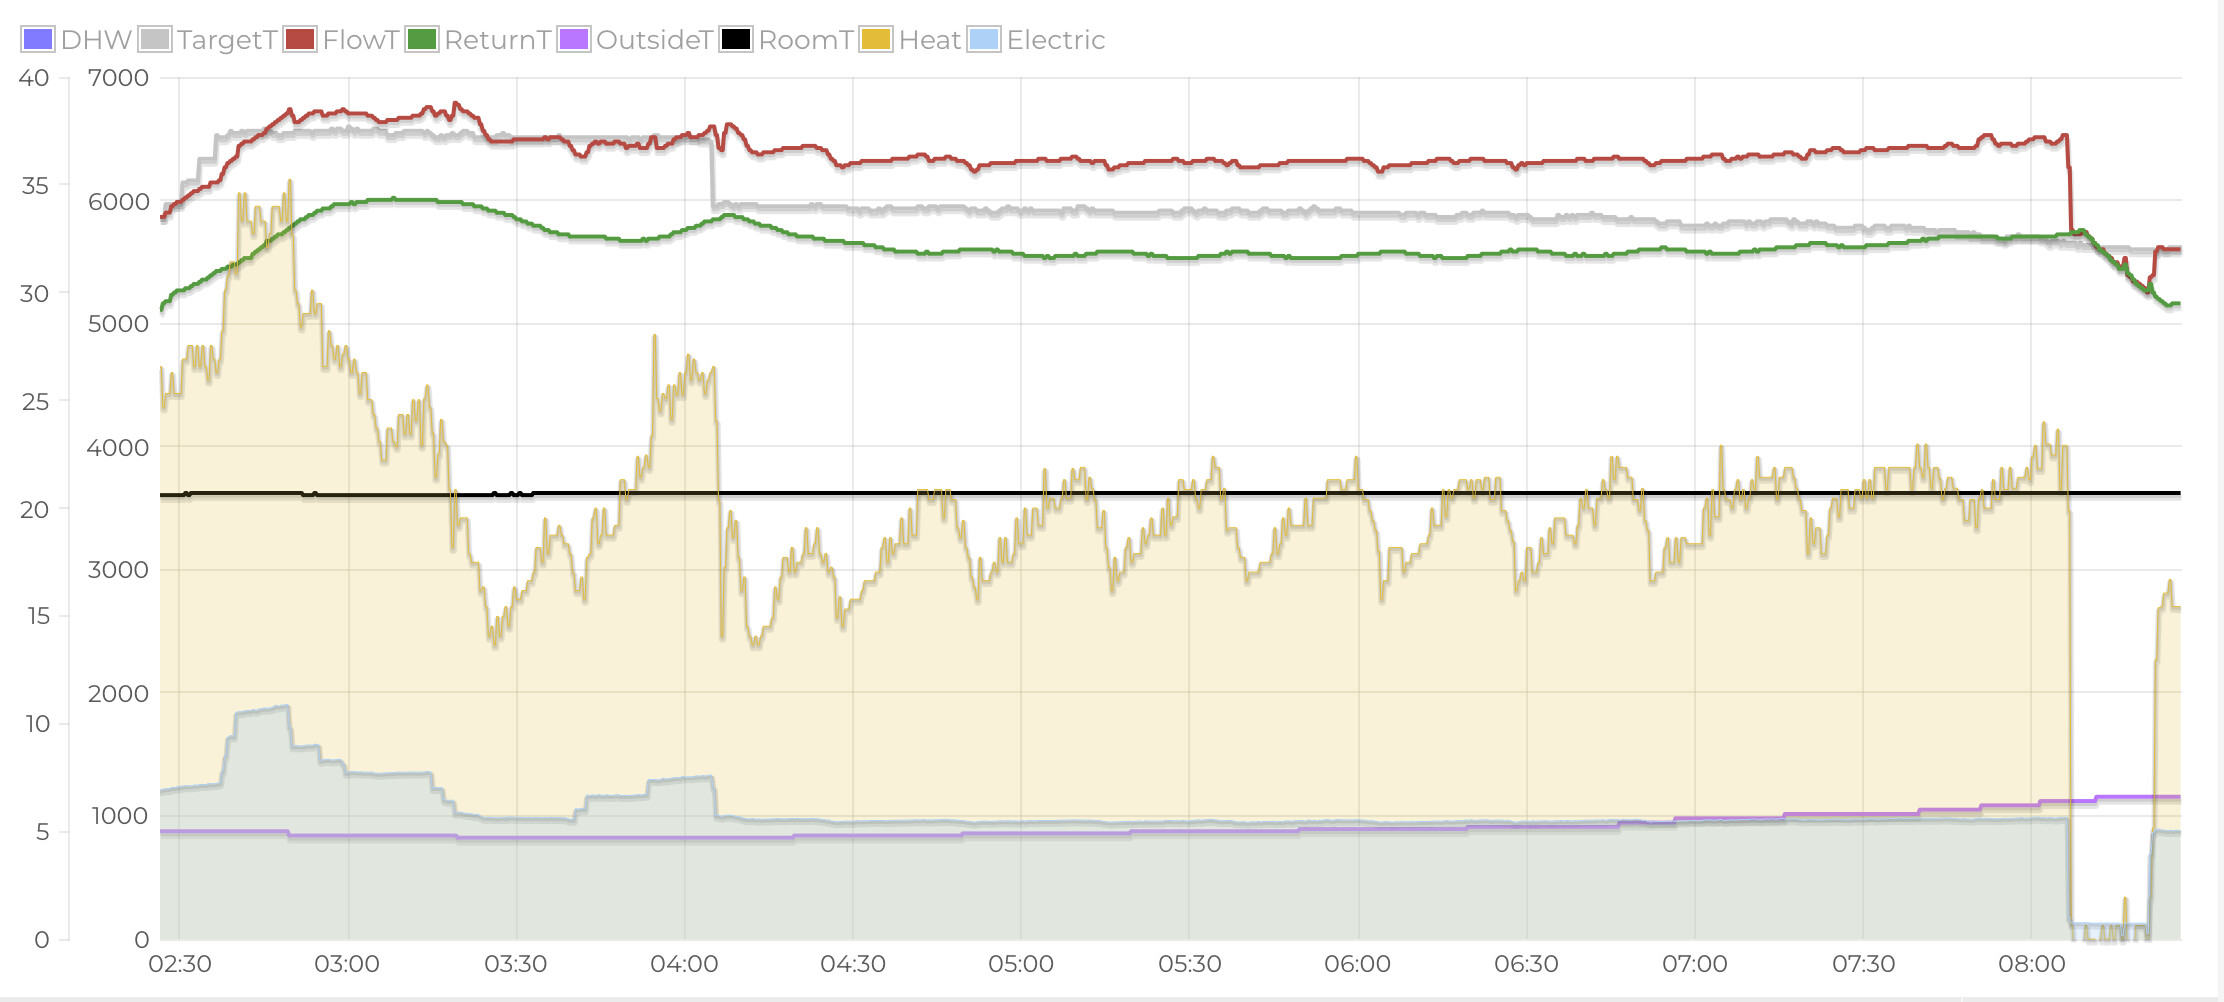Viewport: 2224px width, 1002px height.
Task: Toggle the OutsideT legend text label
Action: coord(654,40)
